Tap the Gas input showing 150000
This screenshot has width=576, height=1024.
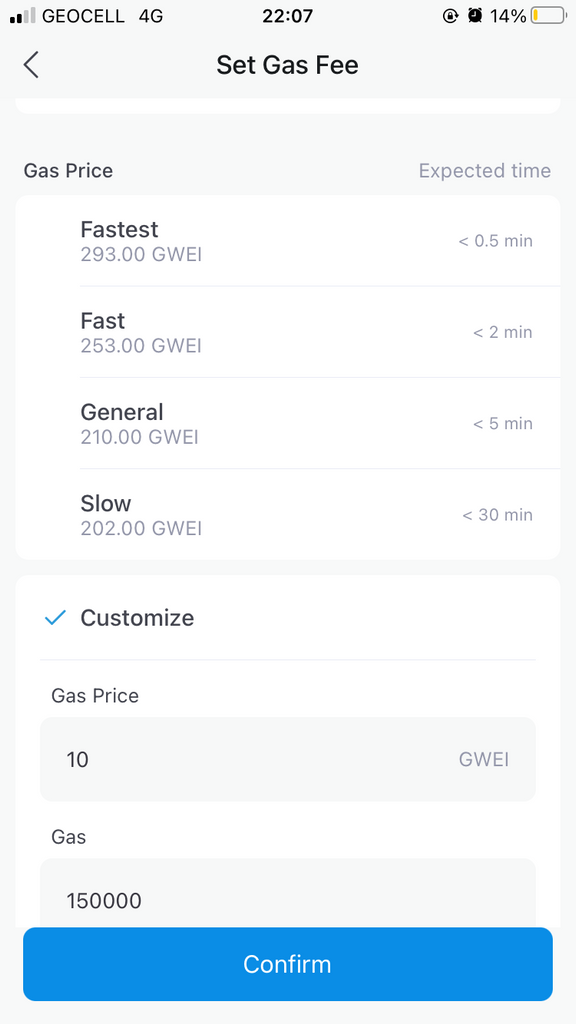pos(287,893)
